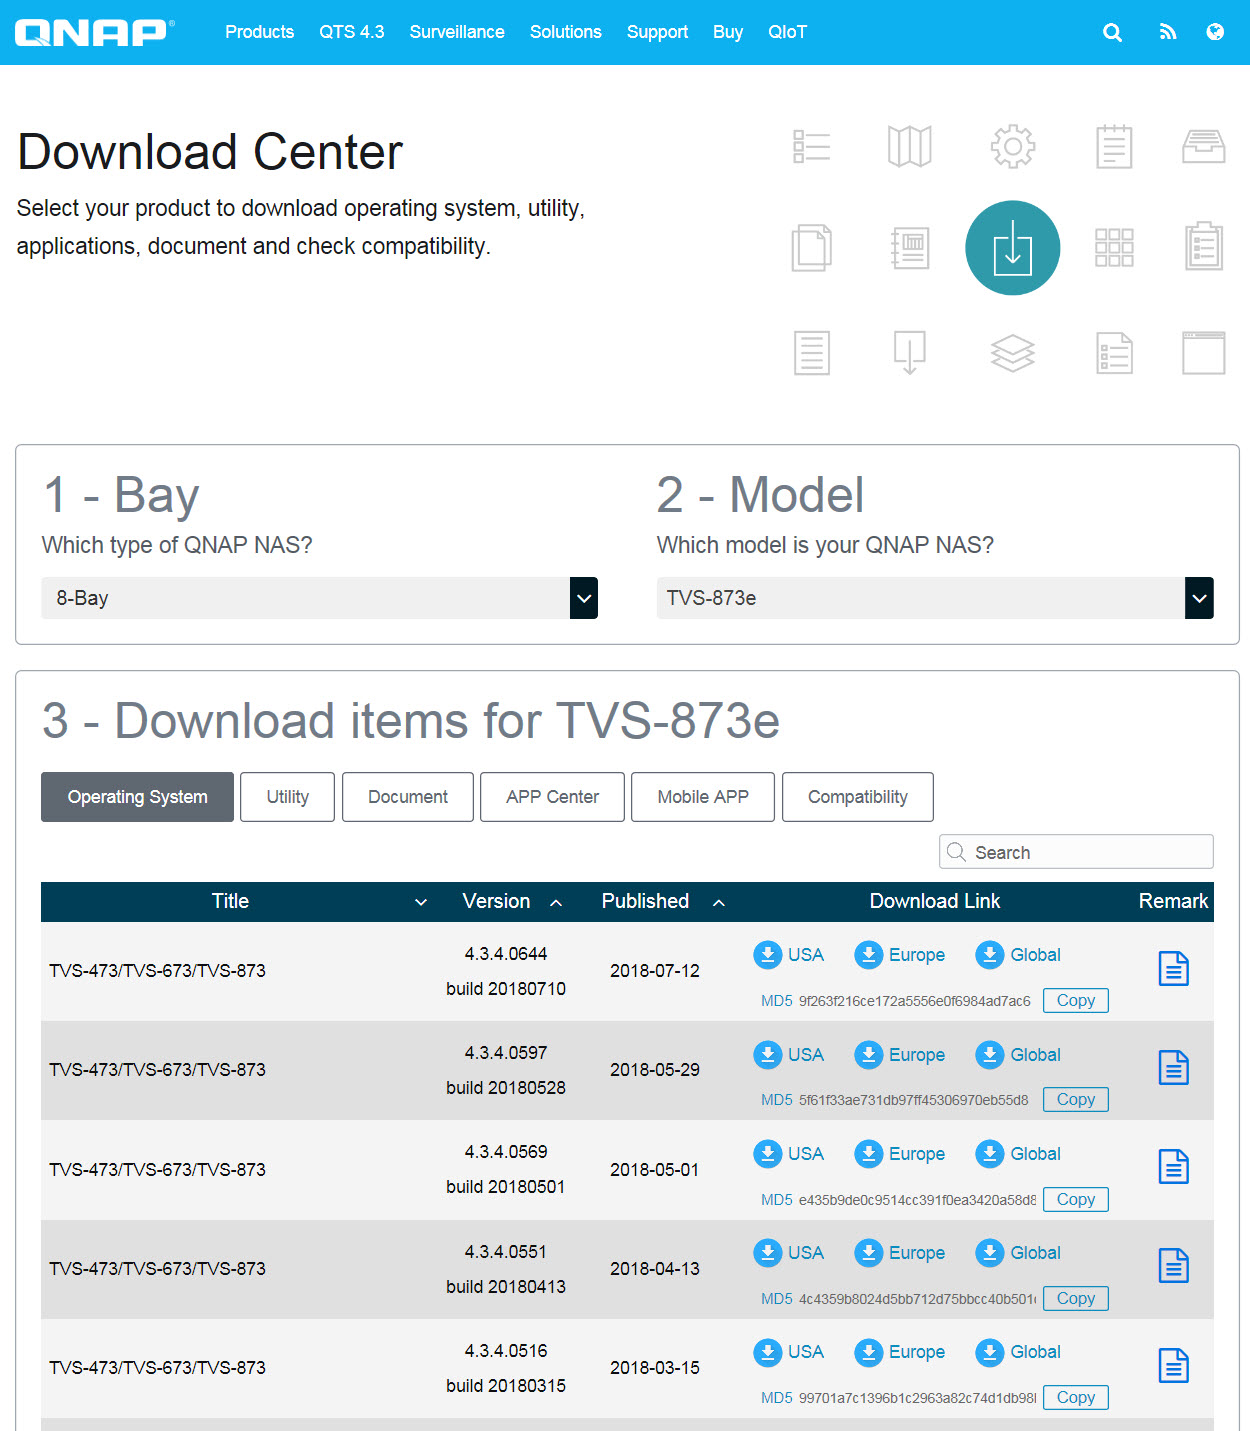Sort by Published column arrow
Viewport: 1250px width, 1431px height.
tap(718, 902)
